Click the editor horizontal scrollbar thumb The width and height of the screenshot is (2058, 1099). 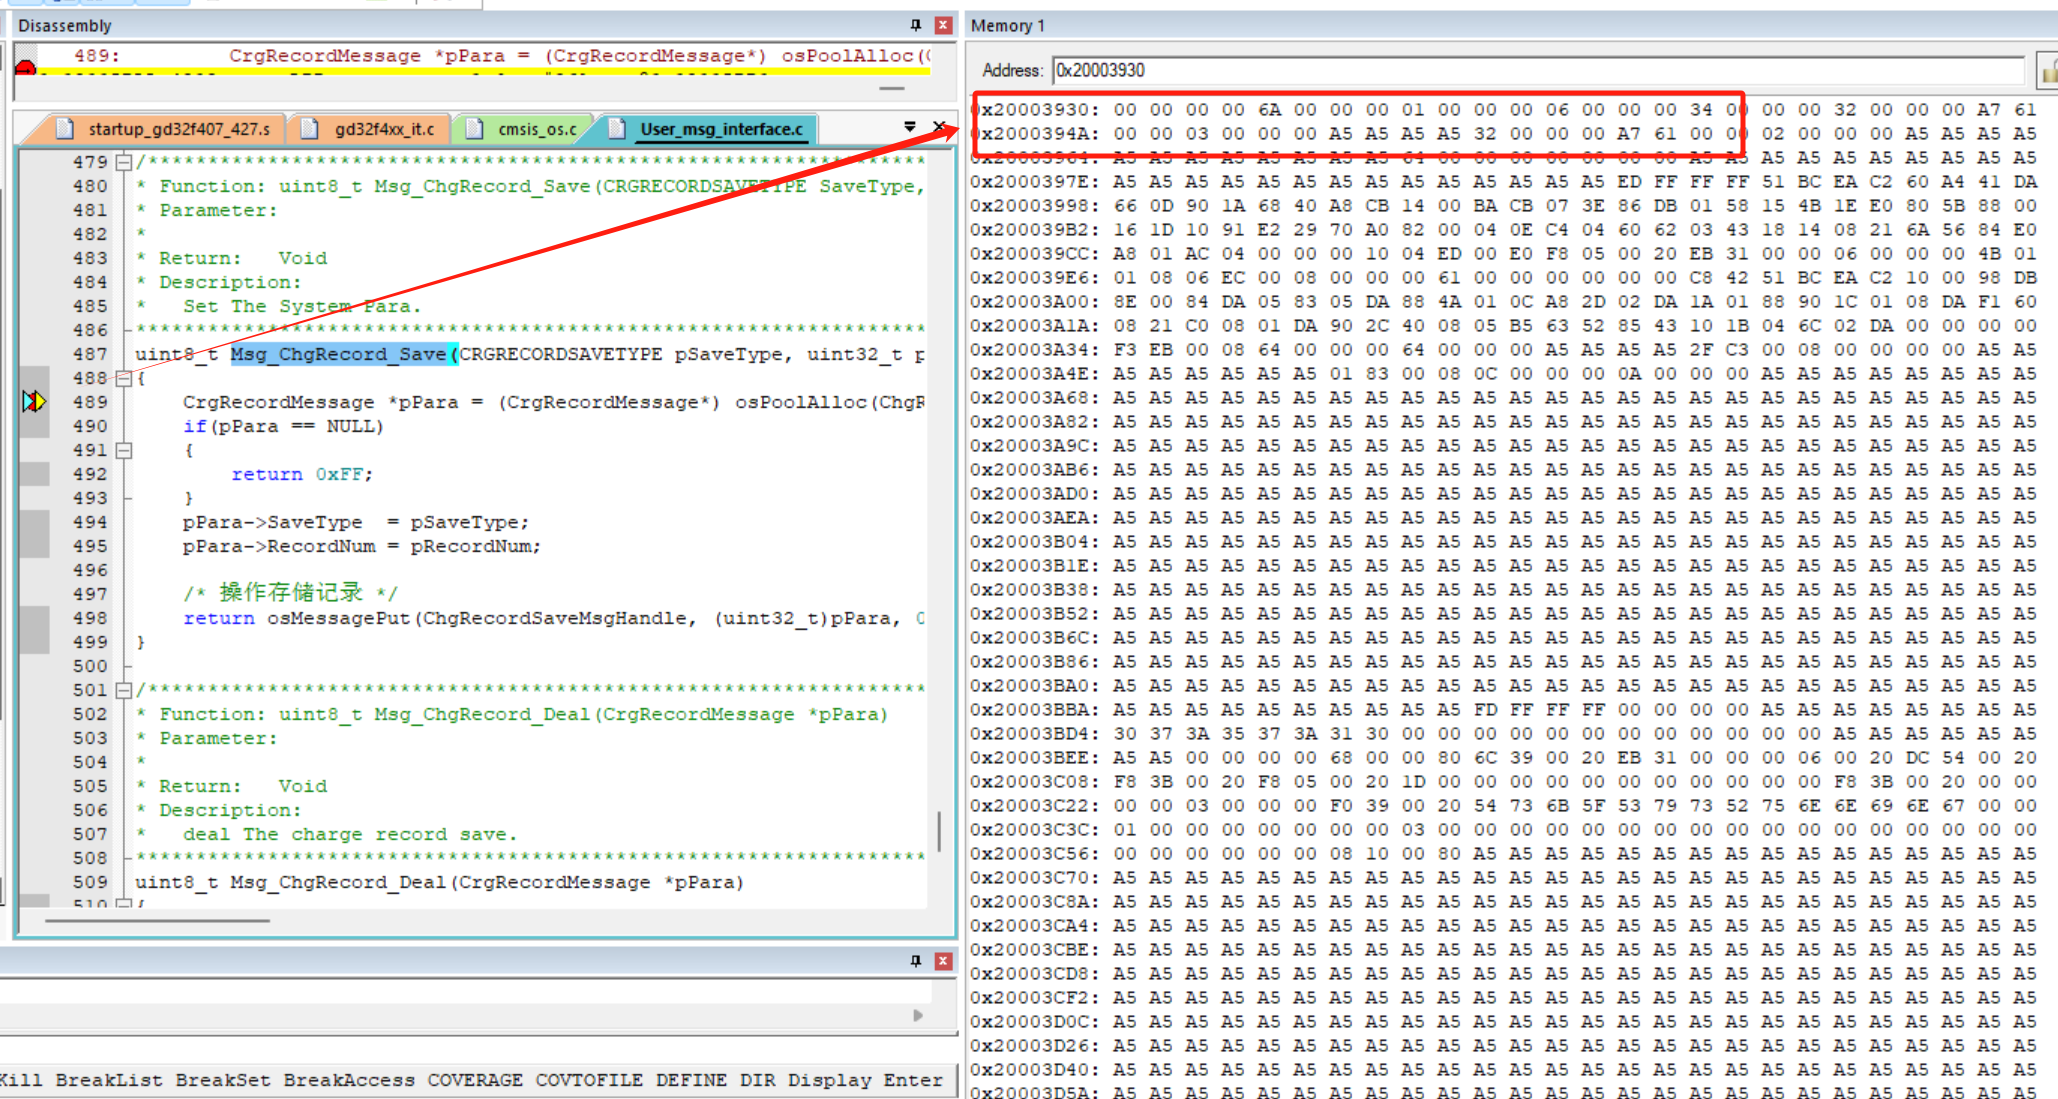[157, 920]
